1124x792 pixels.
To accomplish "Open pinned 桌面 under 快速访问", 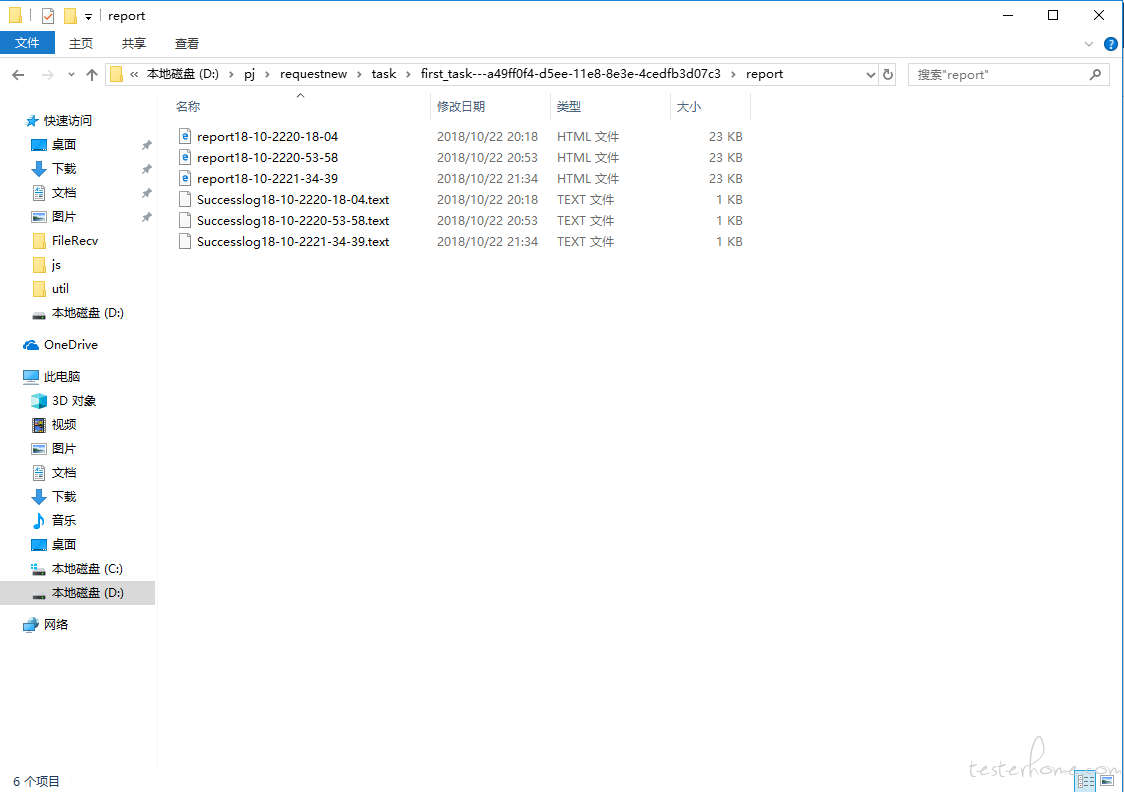I will click(64, 145).
